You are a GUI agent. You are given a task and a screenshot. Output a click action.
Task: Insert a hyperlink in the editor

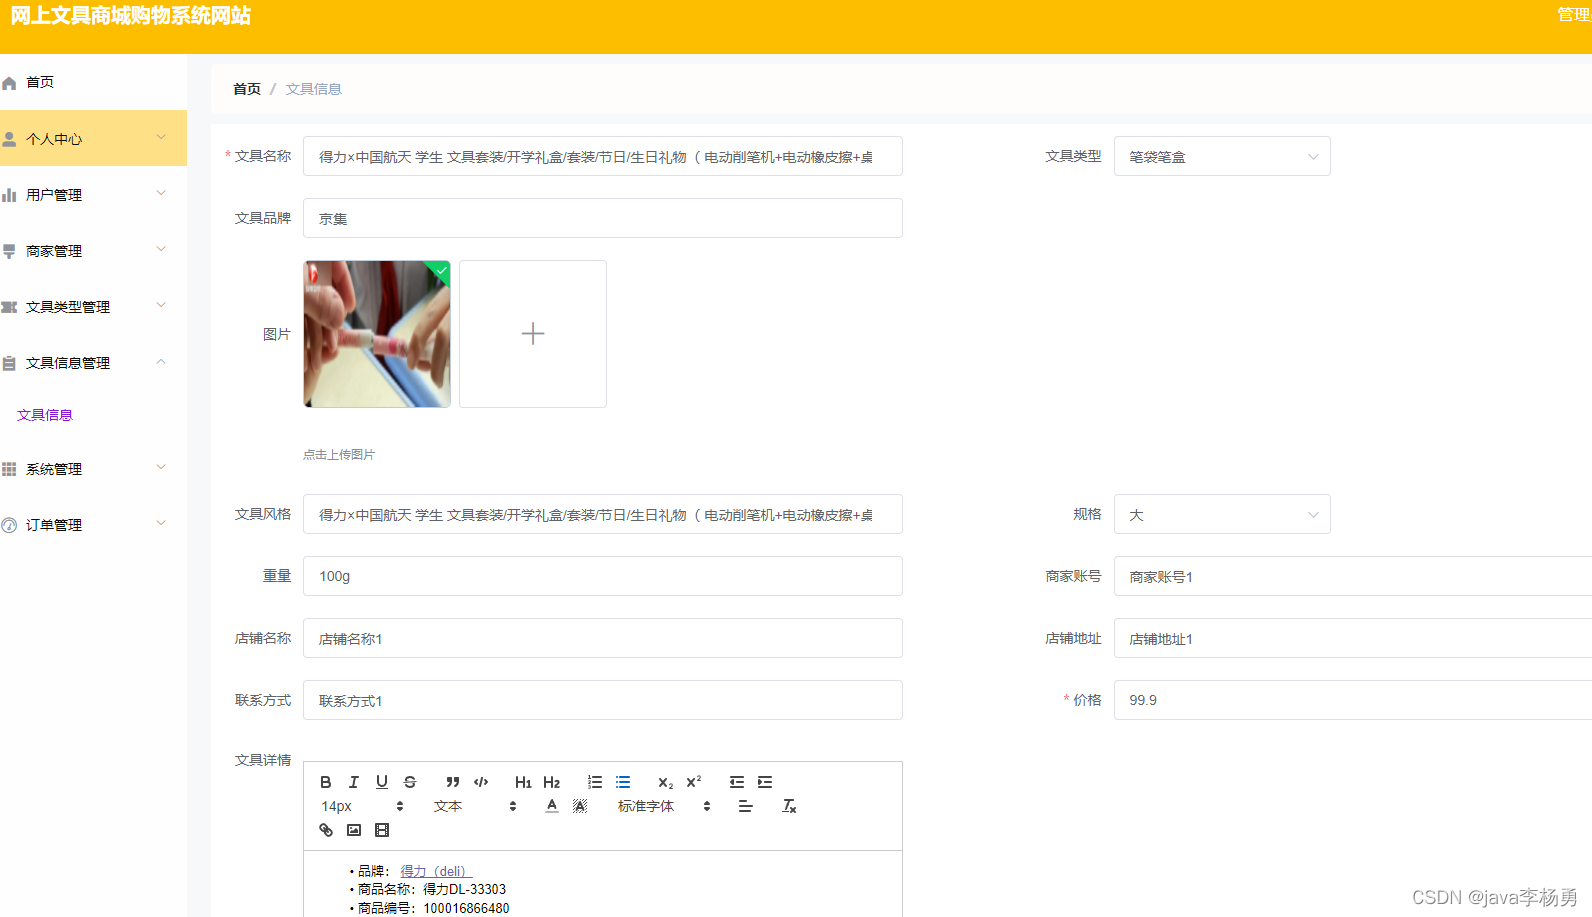point(326,830)
